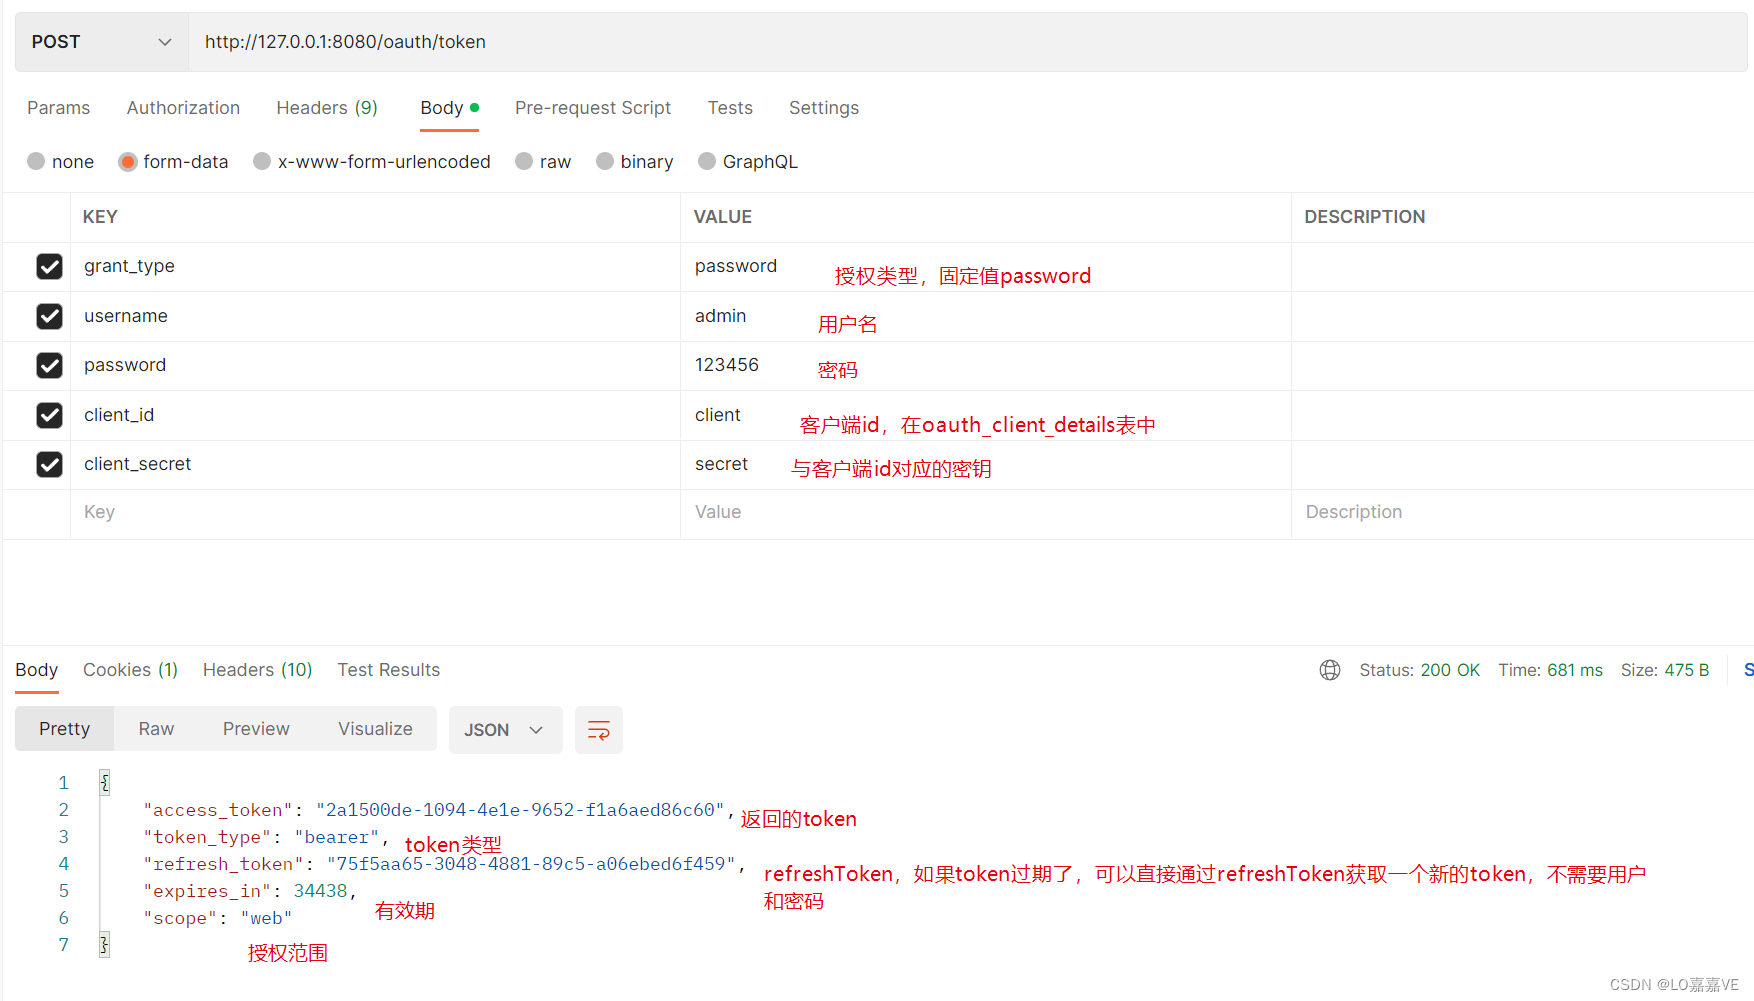Image resolution: width=1754 pixels, height=1001 pixels.
Task: Click the line wrap icon next to JSON dropdown
Action: pos(598,729)
